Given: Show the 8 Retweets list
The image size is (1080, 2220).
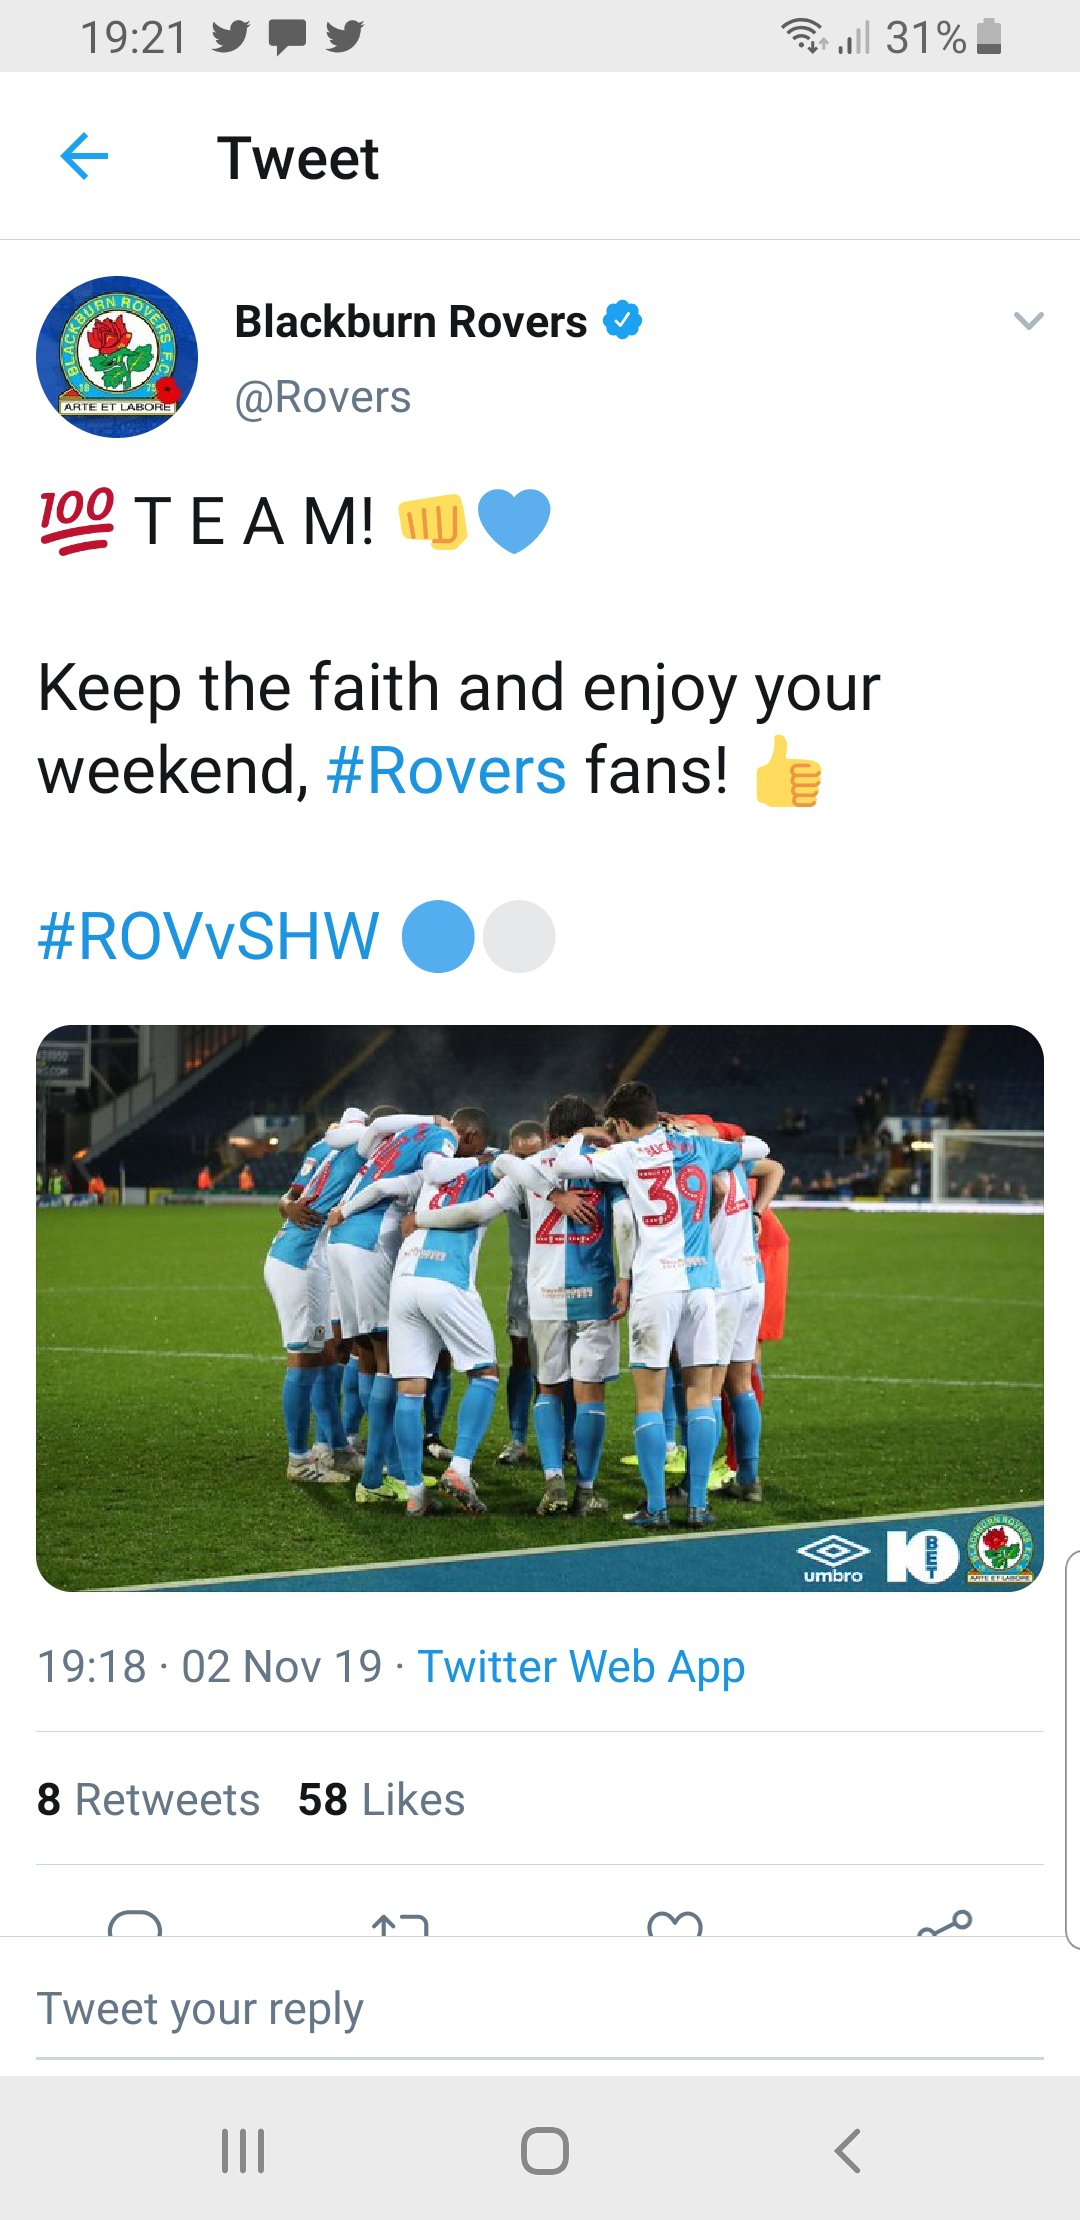Looking at the screenshot, I should 148,1799.
